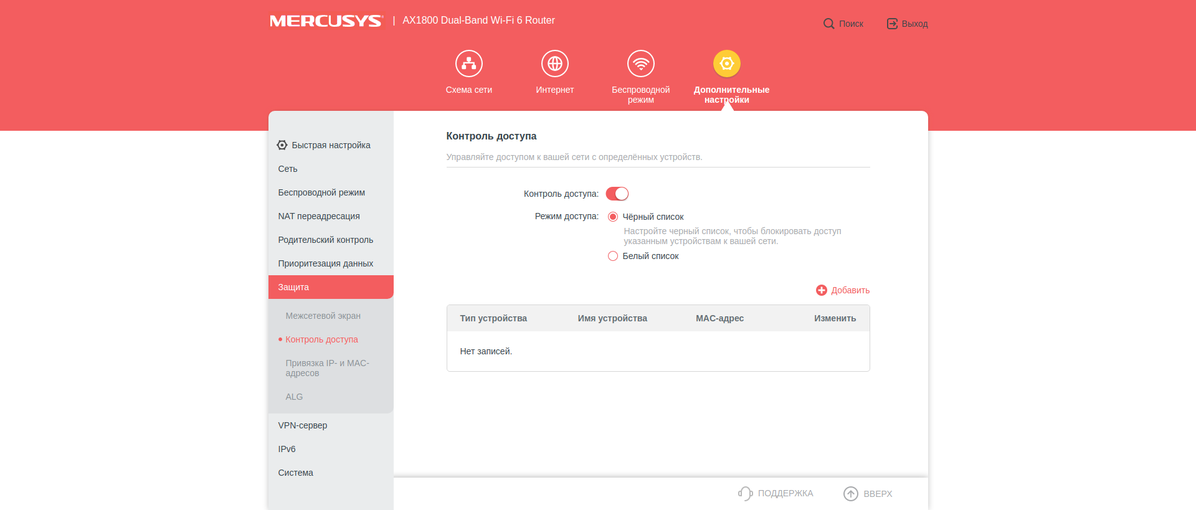
Task: Expand the Система sidebar section
Action: coord(296,473)
